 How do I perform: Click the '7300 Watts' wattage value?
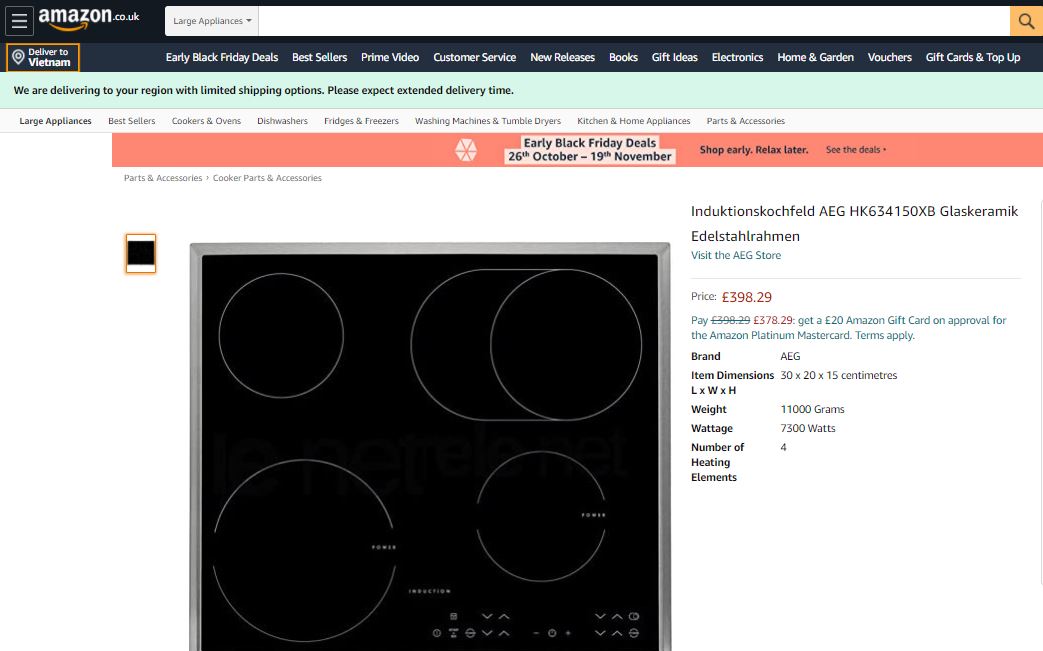[808, 429]
